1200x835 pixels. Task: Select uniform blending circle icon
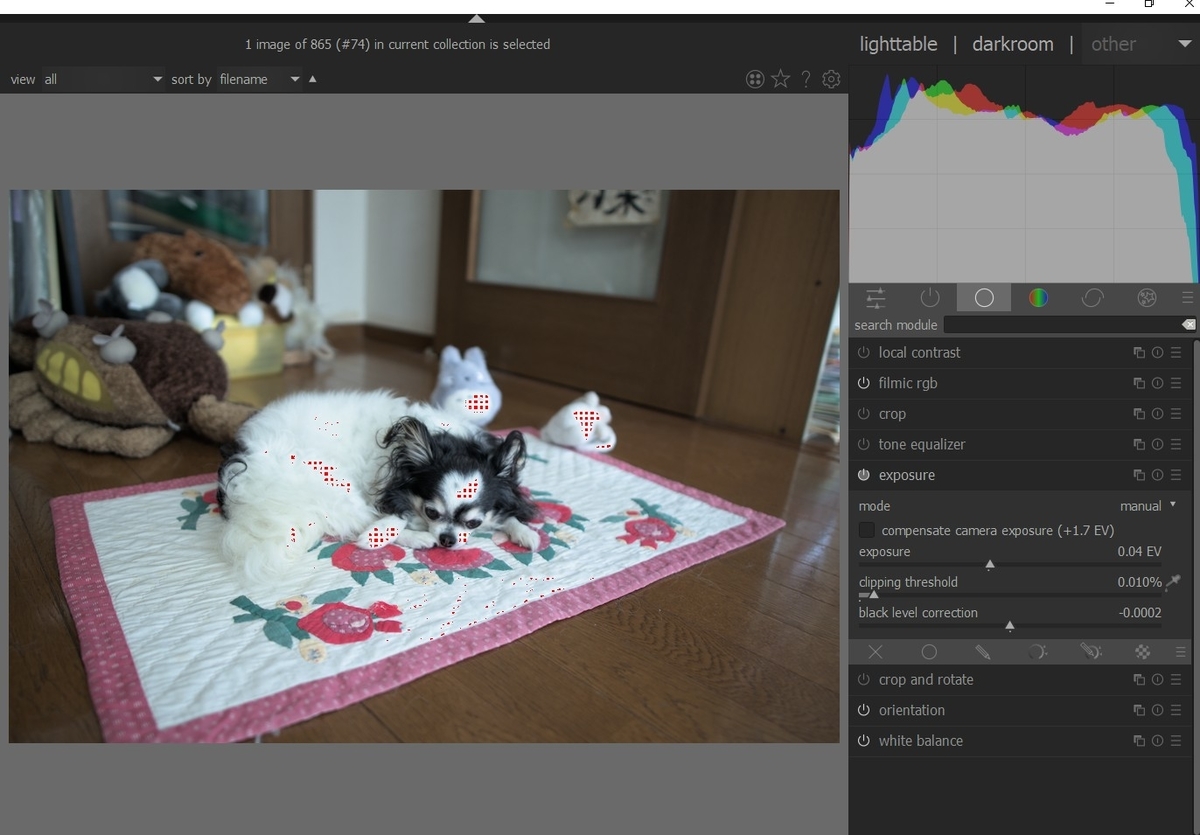tap(929, 652)
